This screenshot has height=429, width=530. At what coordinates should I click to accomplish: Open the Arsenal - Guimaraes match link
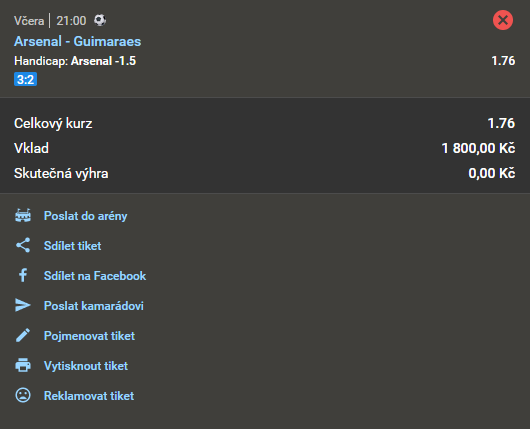[77, 41]
